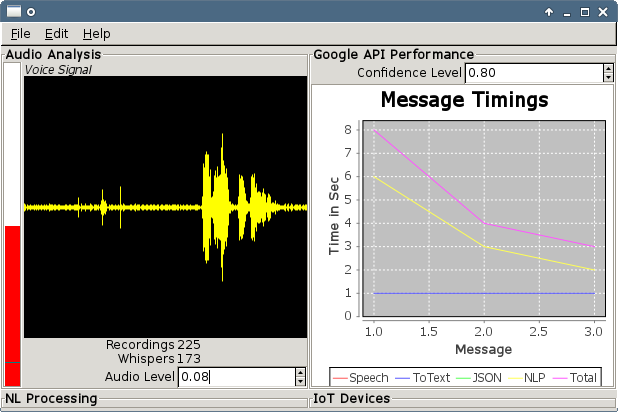Screen dimensions: 618x412
Task: Click the Message Timings chart title
Action: [464, 99]
